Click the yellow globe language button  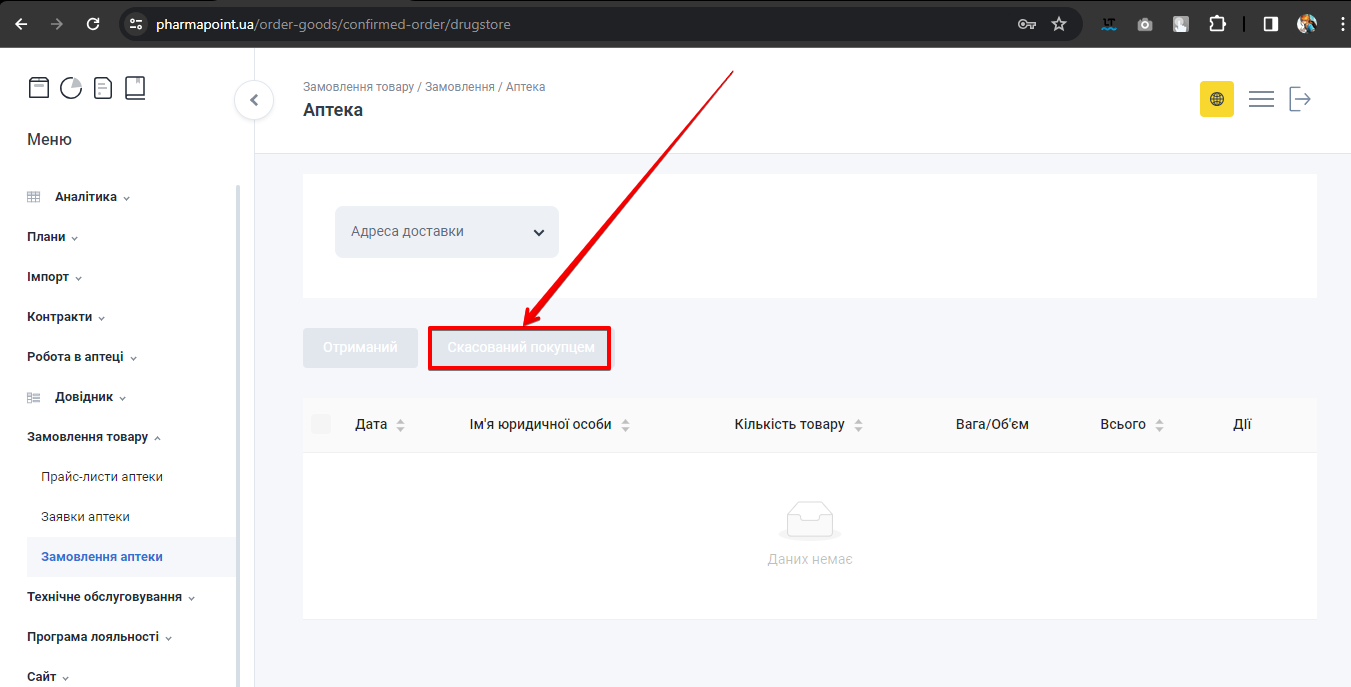[1216, 99]
